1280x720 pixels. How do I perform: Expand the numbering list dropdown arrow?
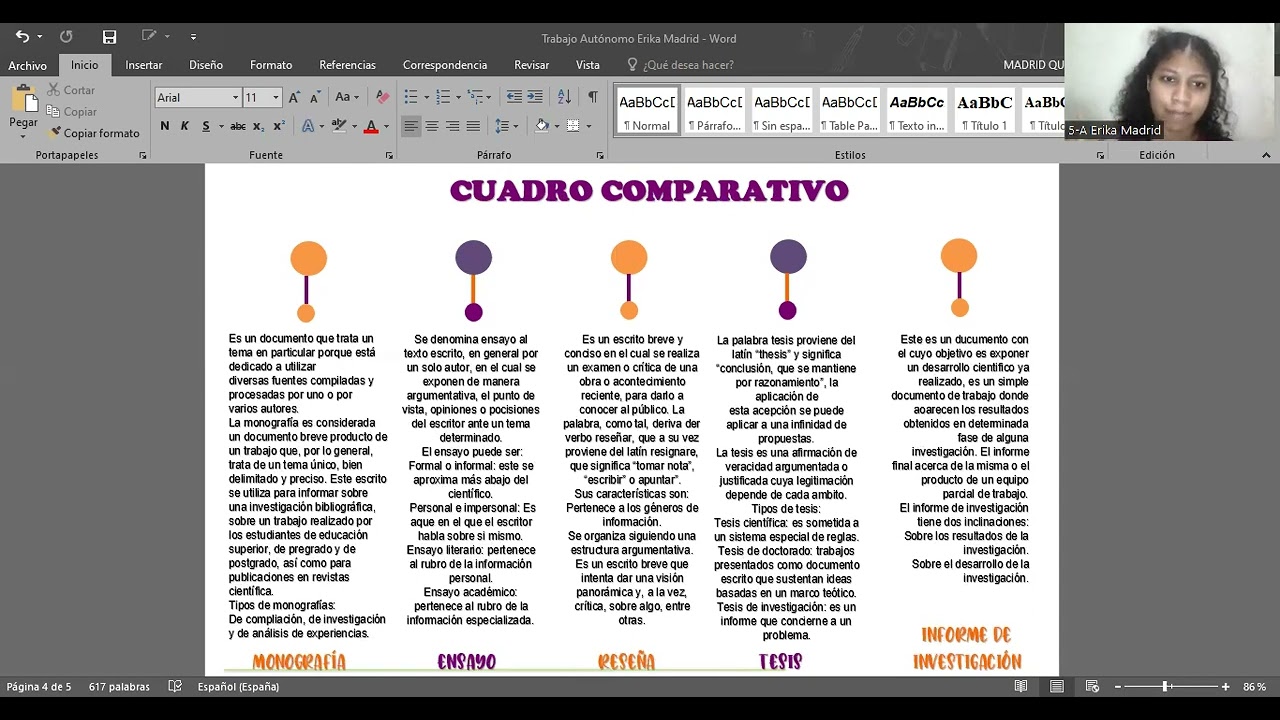click(458, 97)
